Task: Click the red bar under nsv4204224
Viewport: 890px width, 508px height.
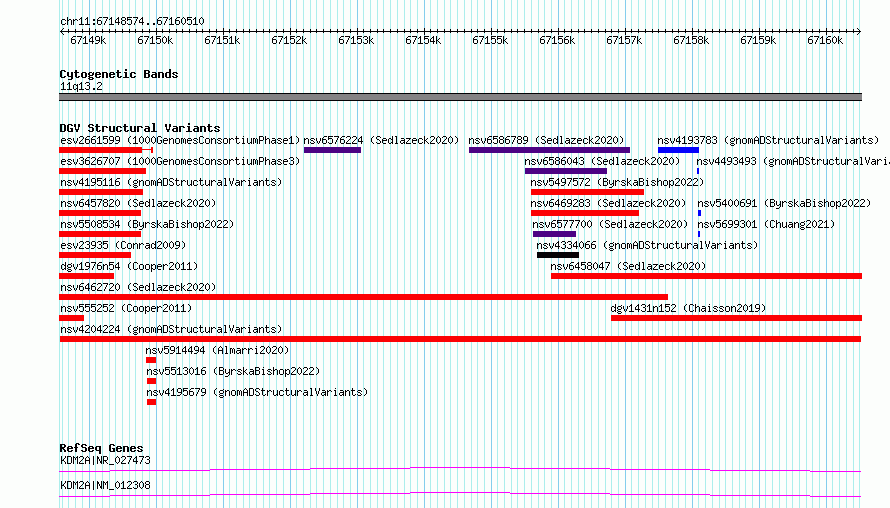Action: click(460, 339)
